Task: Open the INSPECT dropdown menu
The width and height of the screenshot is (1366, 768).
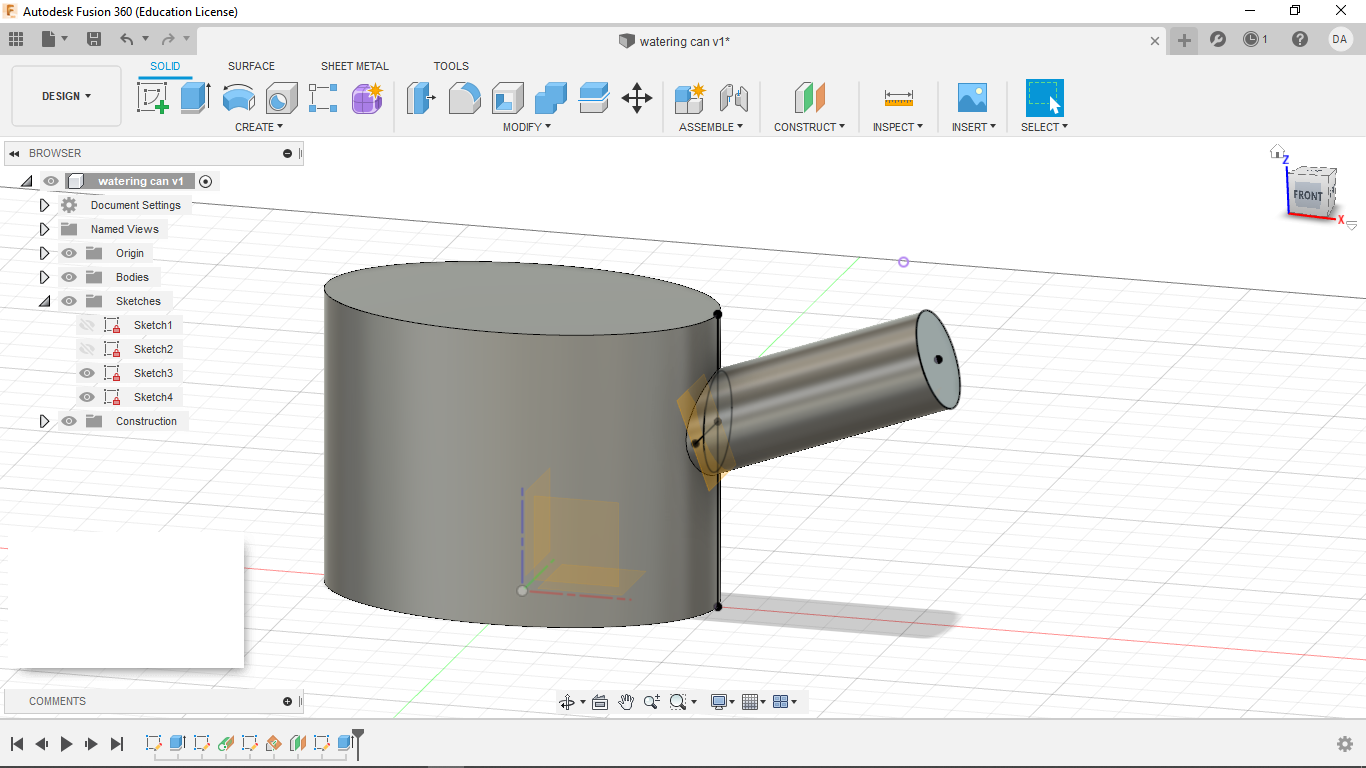Action: [x=898, y=127]
